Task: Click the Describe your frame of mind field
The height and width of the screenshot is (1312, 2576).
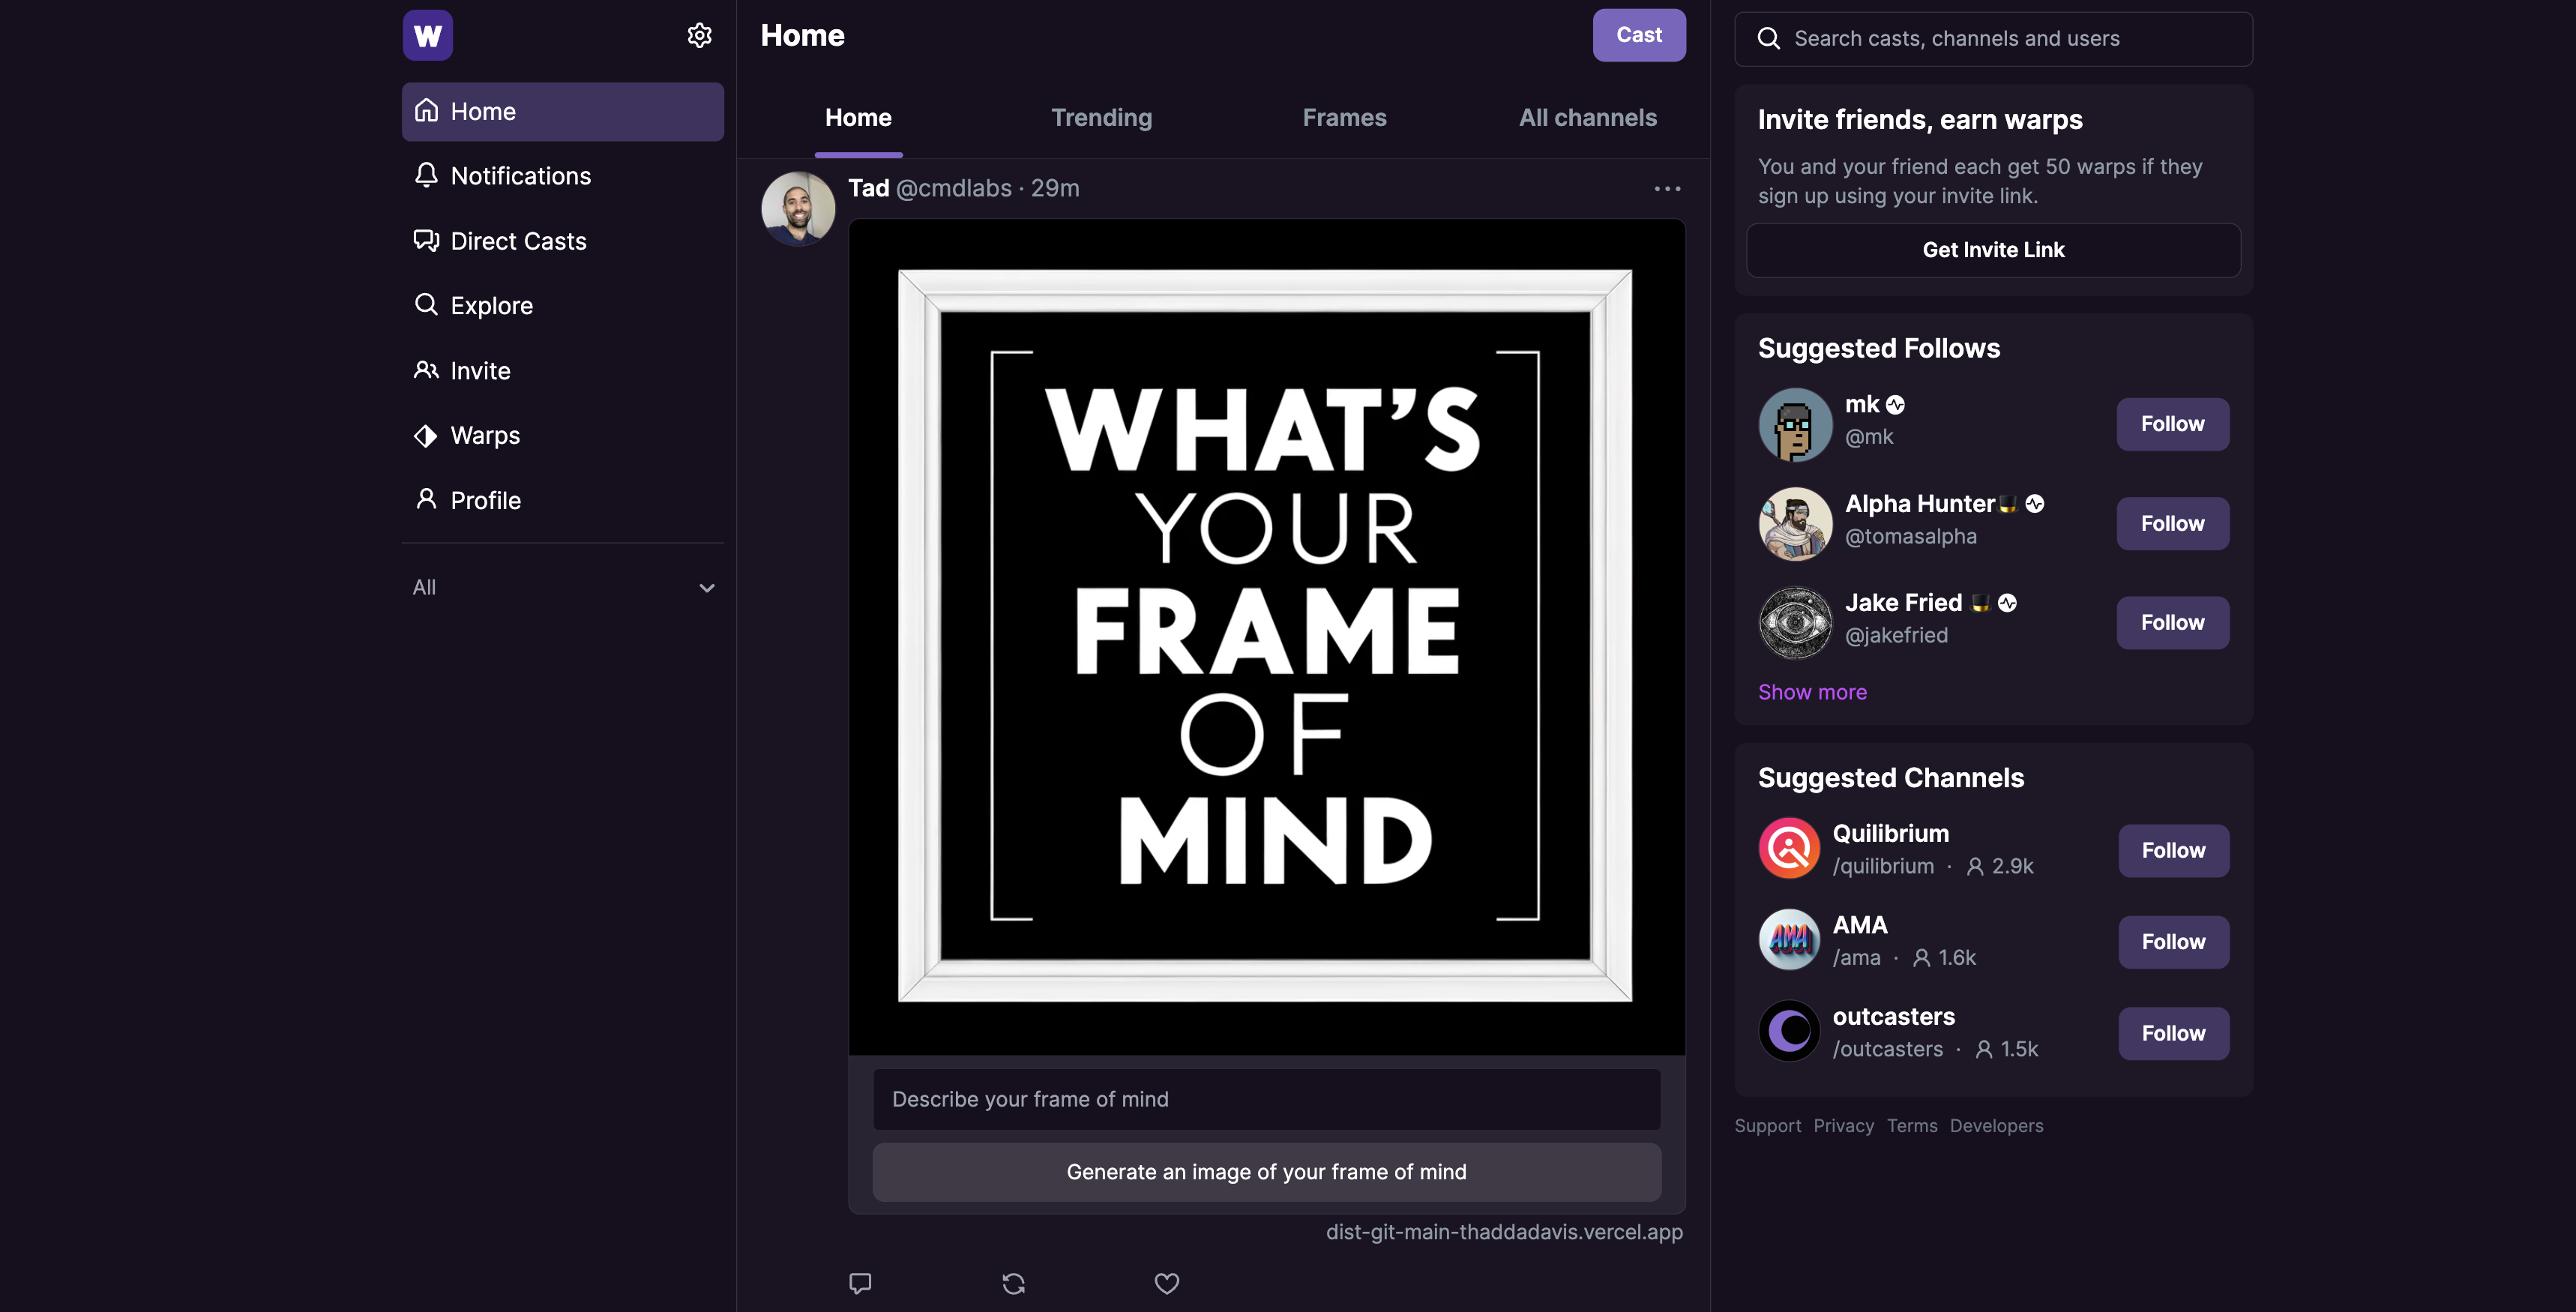Action: point(1265,1099)
